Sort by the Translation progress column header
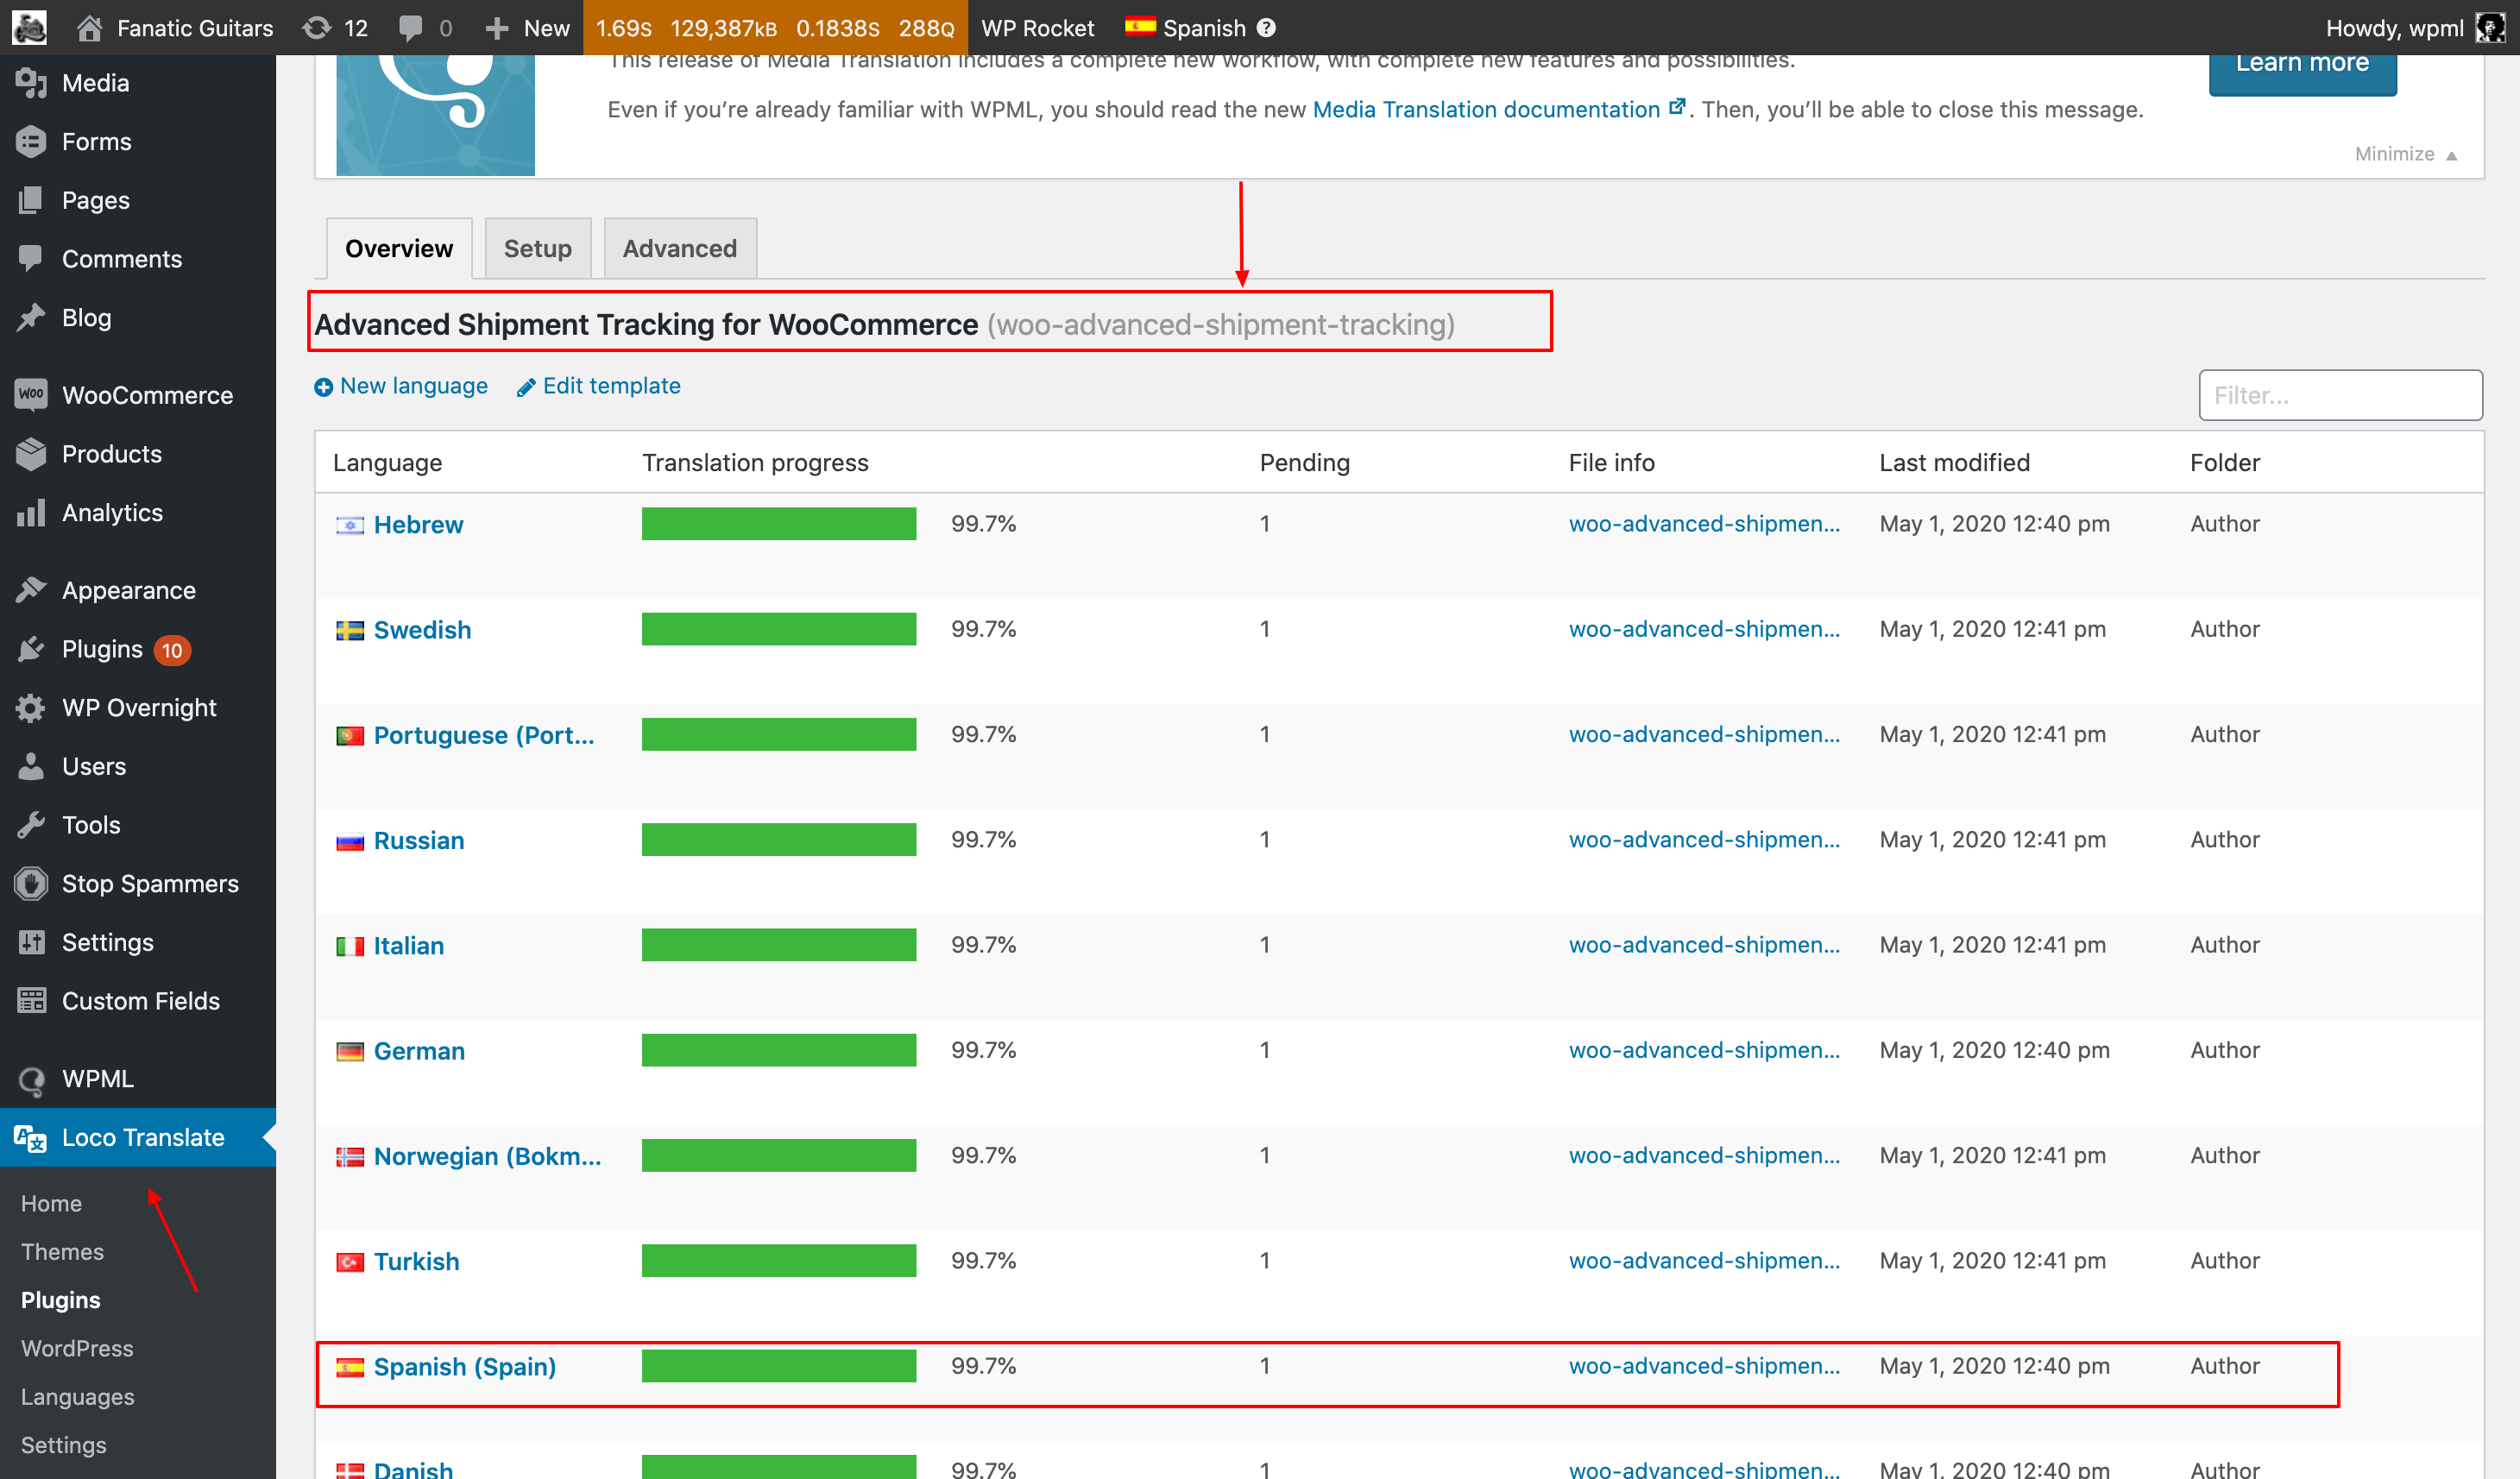The image size is (2520, 1479). click(x=755, y=462)
